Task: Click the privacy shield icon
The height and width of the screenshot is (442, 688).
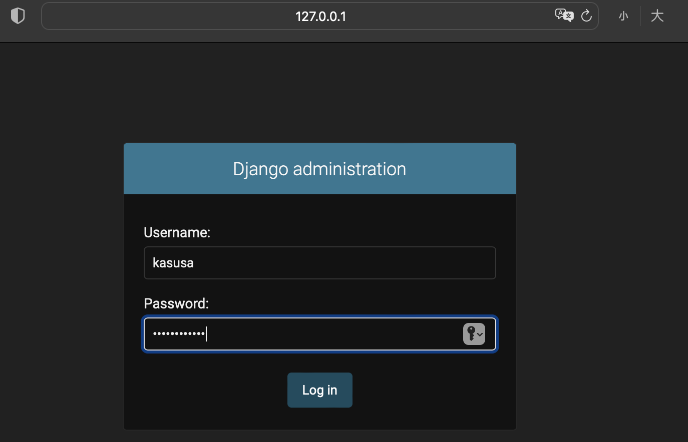Action: click(x=18, y=16)
